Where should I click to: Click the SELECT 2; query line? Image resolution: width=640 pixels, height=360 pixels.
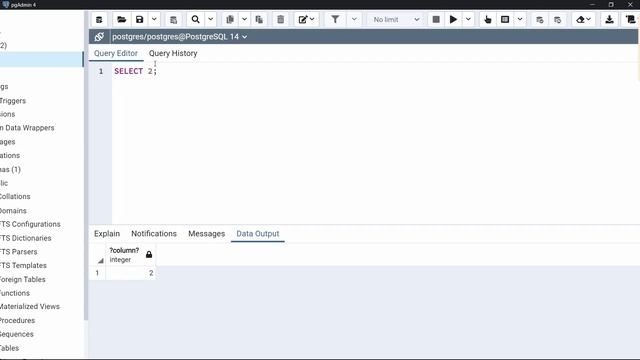(136, 71)
